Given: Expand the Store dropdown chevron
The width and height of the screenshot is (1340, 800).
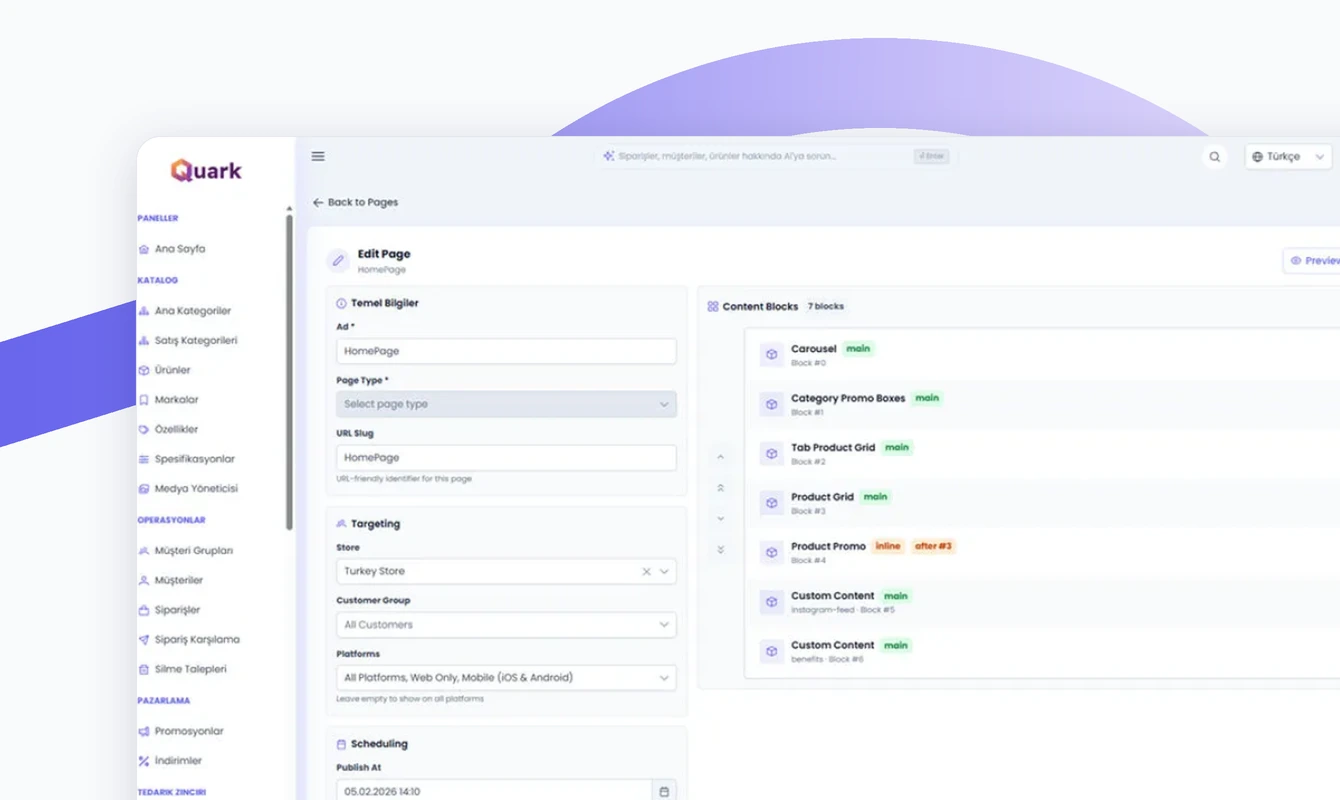Looking at the screenshot, I should 664,572.
